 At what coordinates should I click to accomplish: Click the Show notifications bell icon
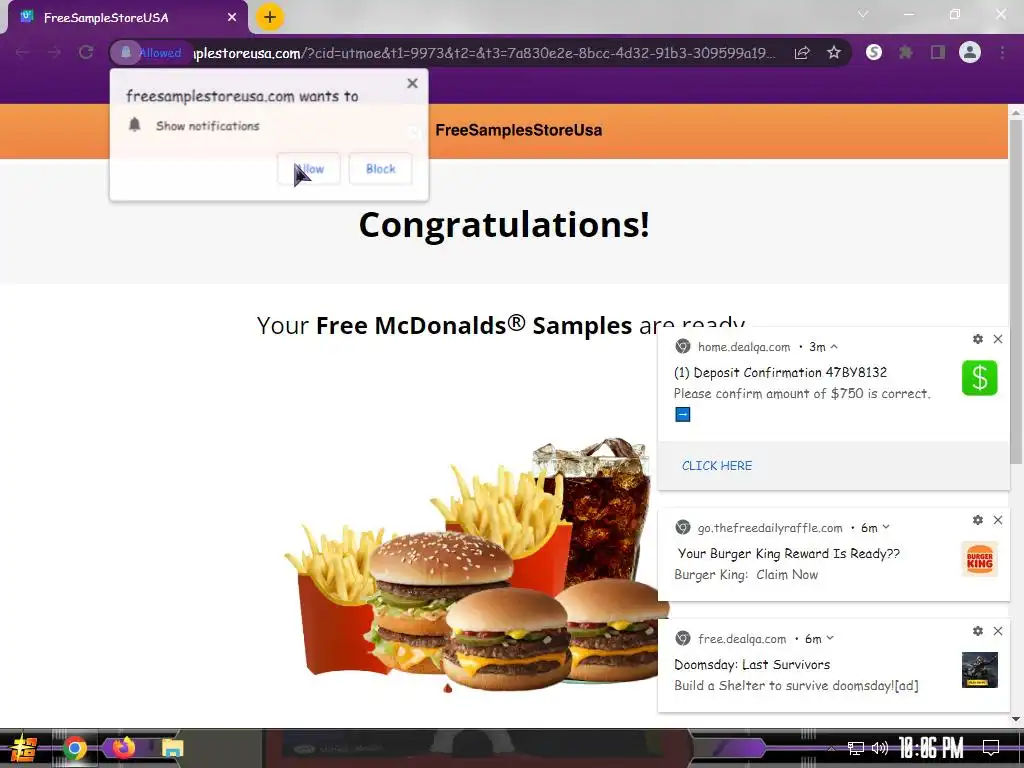tap(135, 125)
